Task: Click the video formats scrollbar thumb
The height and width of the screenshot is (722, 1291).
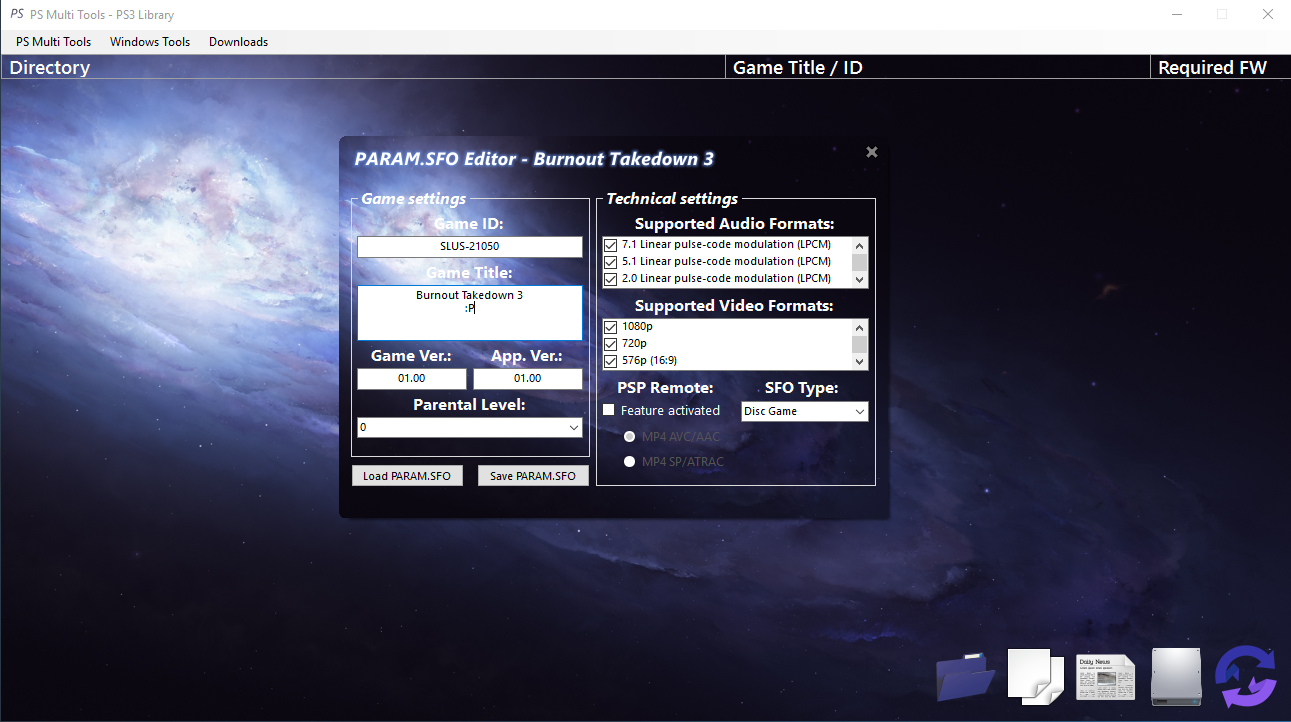Action: pyautogui.click(x=859, y=344)
